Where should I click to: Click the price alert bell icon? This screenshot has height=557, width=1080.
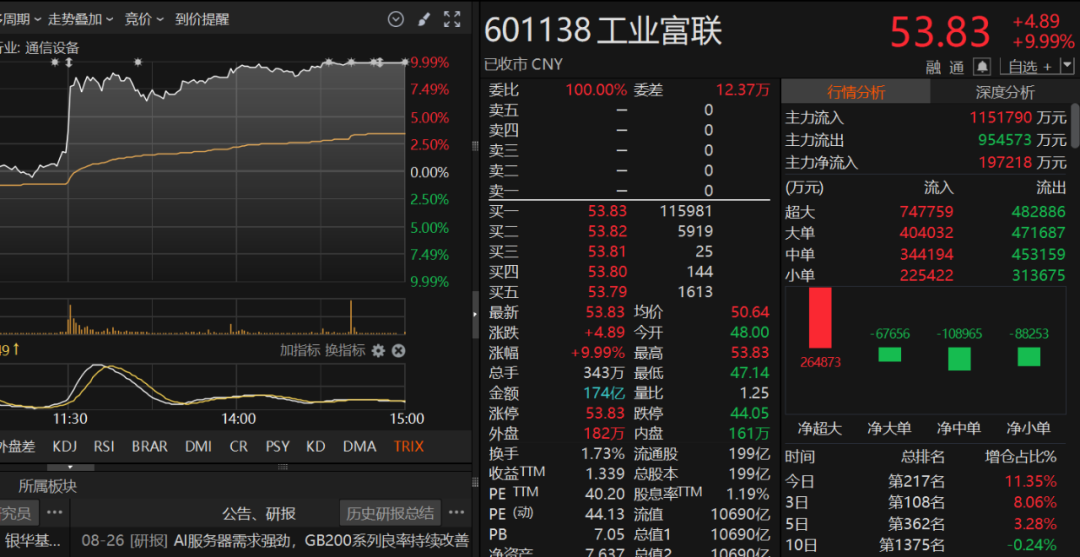point(982,66)
